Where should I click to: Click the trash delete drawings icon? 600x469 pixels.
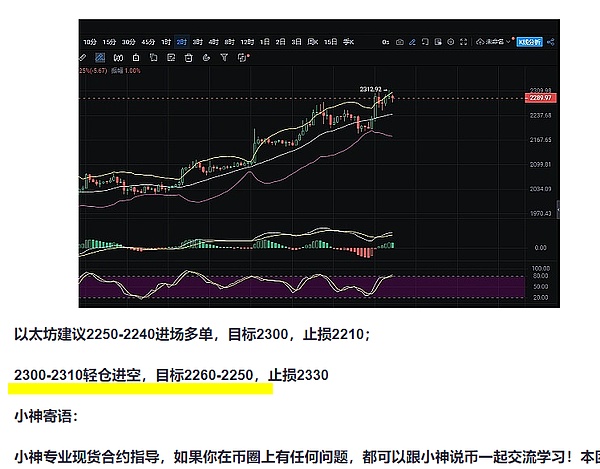(x=188, y=58)
